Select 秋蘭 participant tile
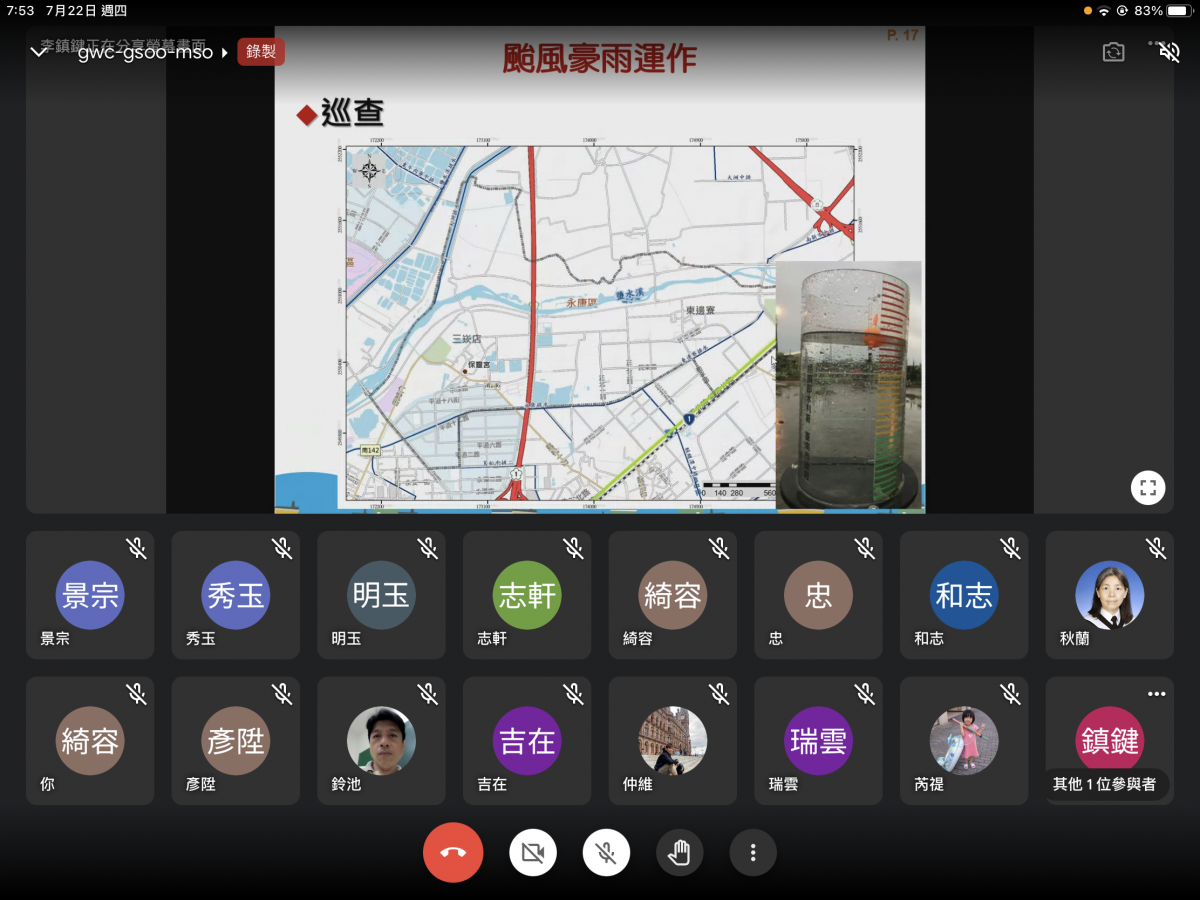 coord(1110,595)
